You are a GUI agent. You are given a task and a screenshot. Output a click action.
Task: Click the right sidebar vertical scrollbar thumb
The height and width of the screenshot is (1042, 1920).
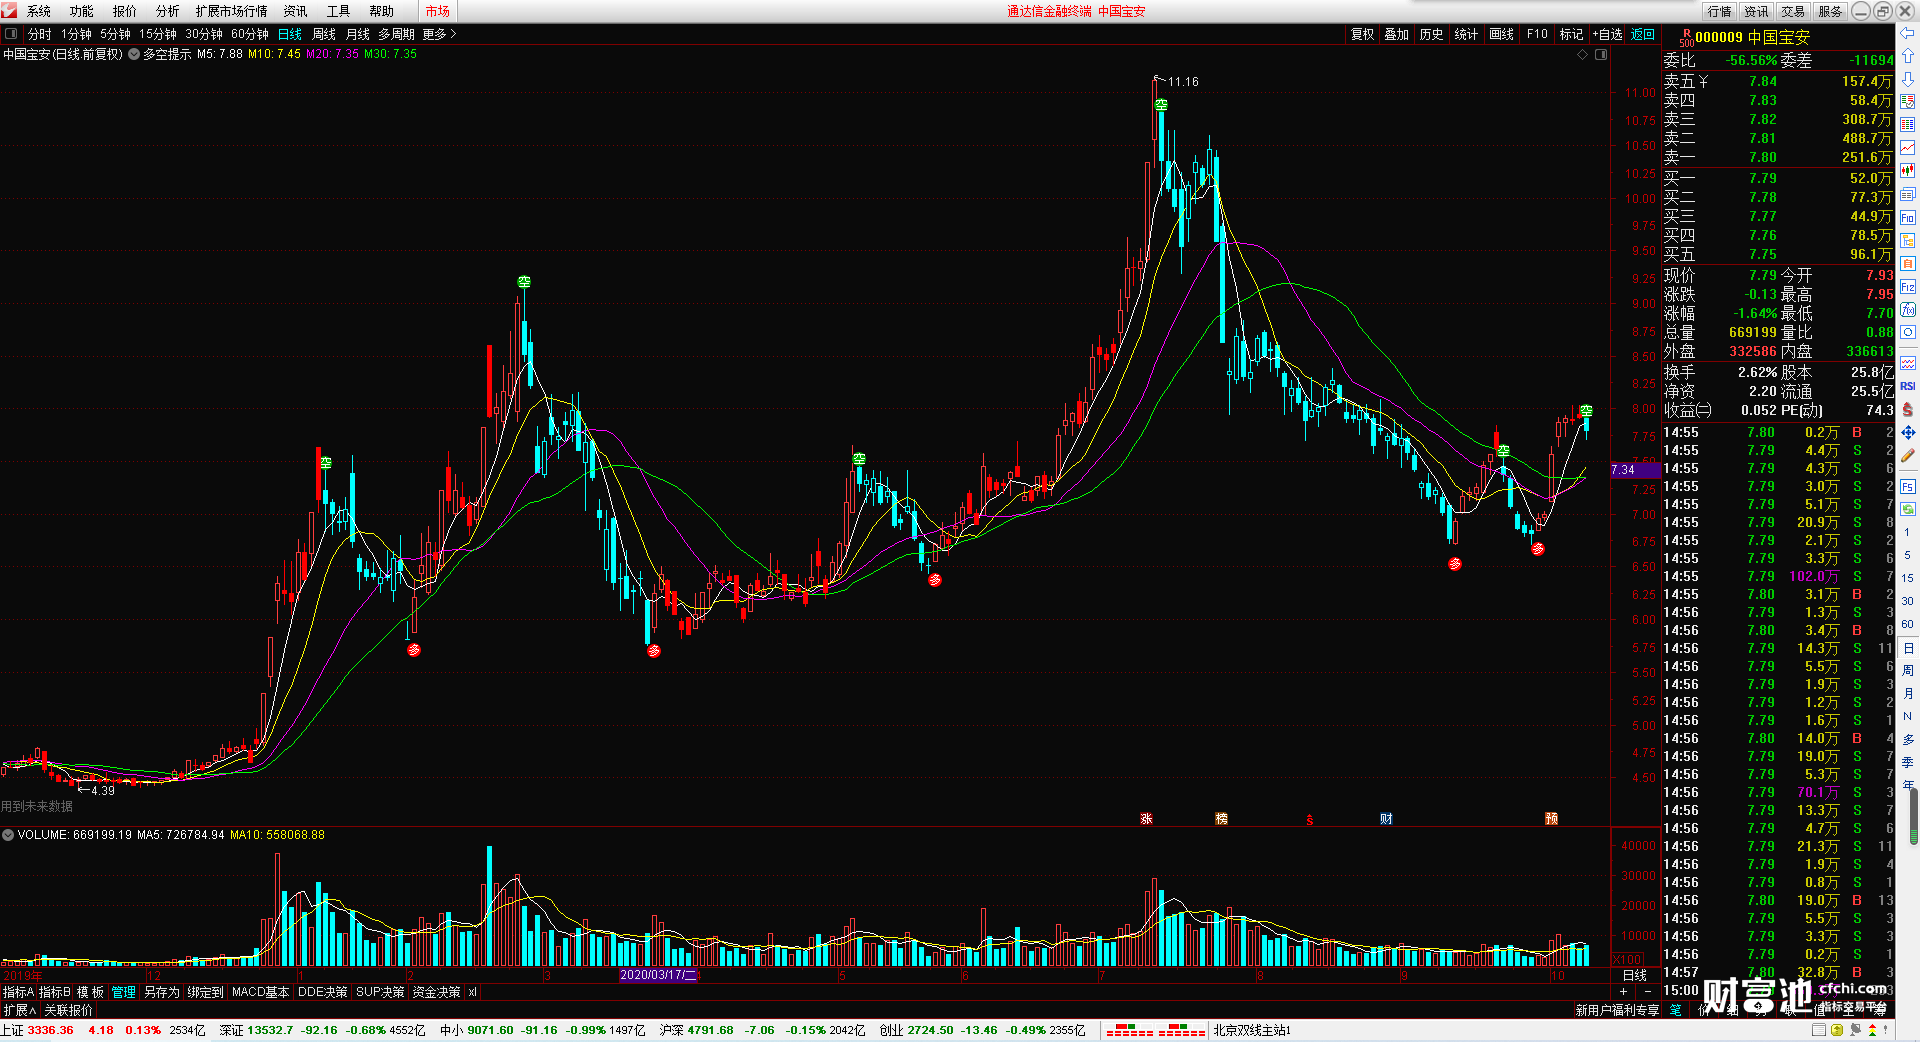coord(1913,817)
